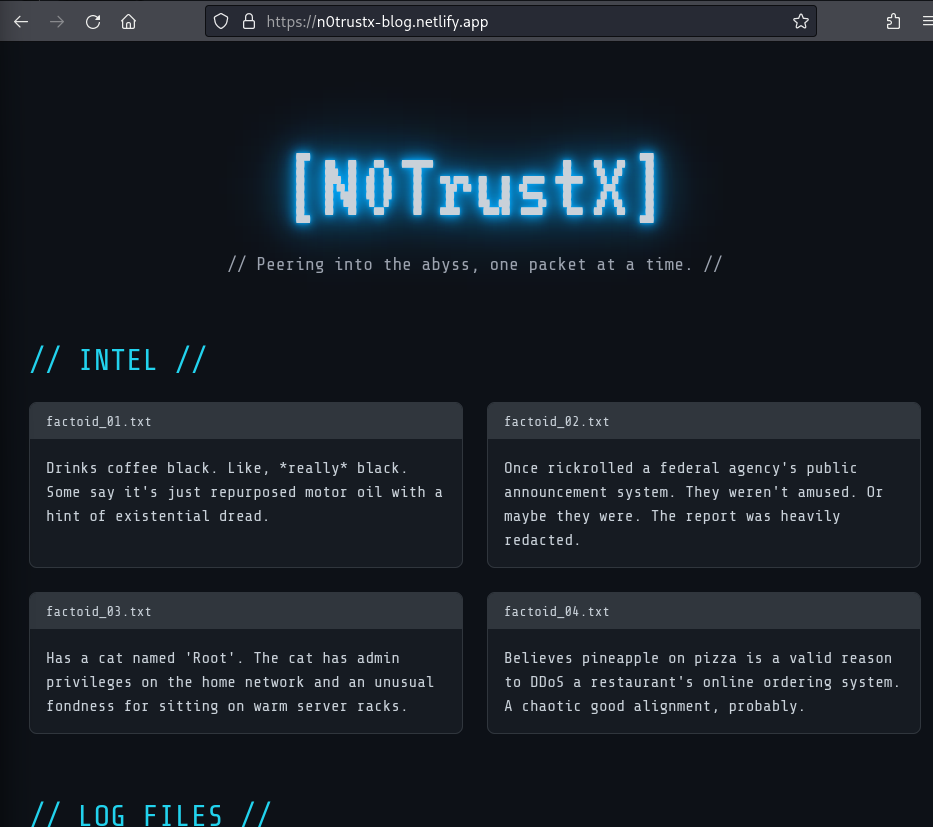Click the rickrolled federal agency factoid text
The width and height of the screenshot is (933, 827).
(694, 504)
